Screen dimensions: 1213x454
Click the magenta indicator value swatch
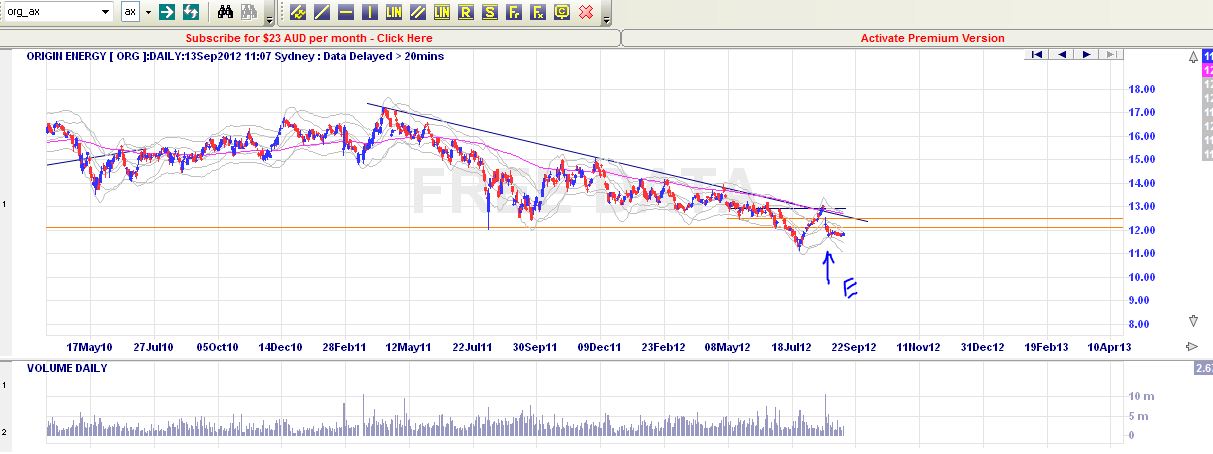coord(1207,71)
